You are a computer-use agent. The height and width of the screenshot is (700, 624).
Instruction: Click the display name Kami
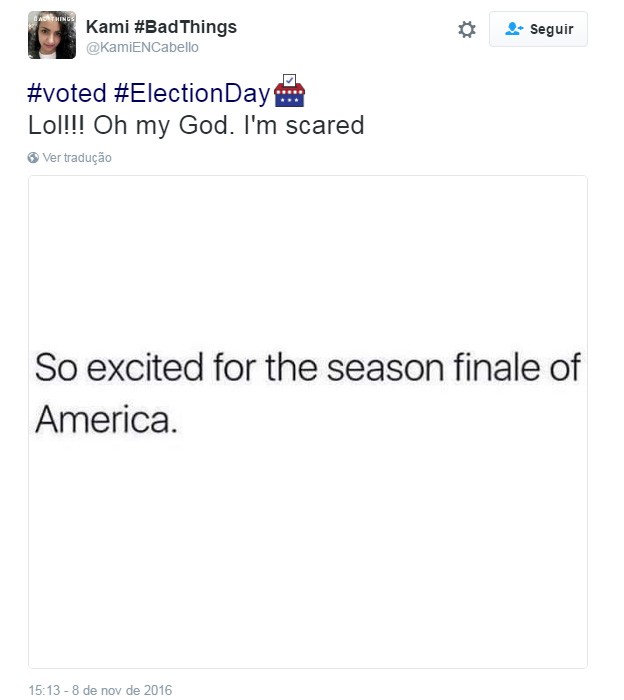[107, 26]
